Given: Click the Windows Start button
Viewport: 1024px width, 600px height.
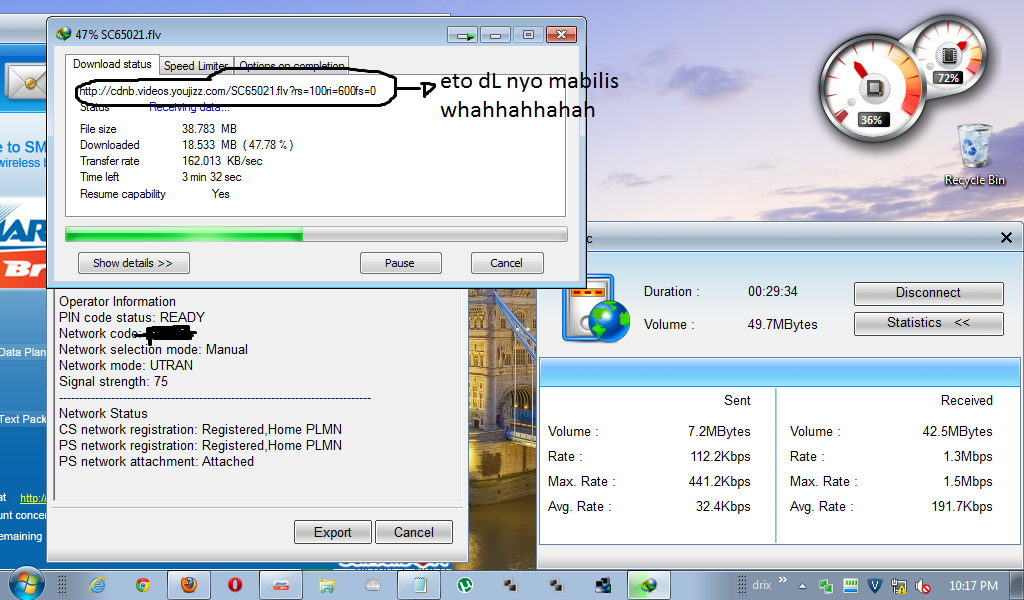Looking at the screenshot, I should coord(25,583).
